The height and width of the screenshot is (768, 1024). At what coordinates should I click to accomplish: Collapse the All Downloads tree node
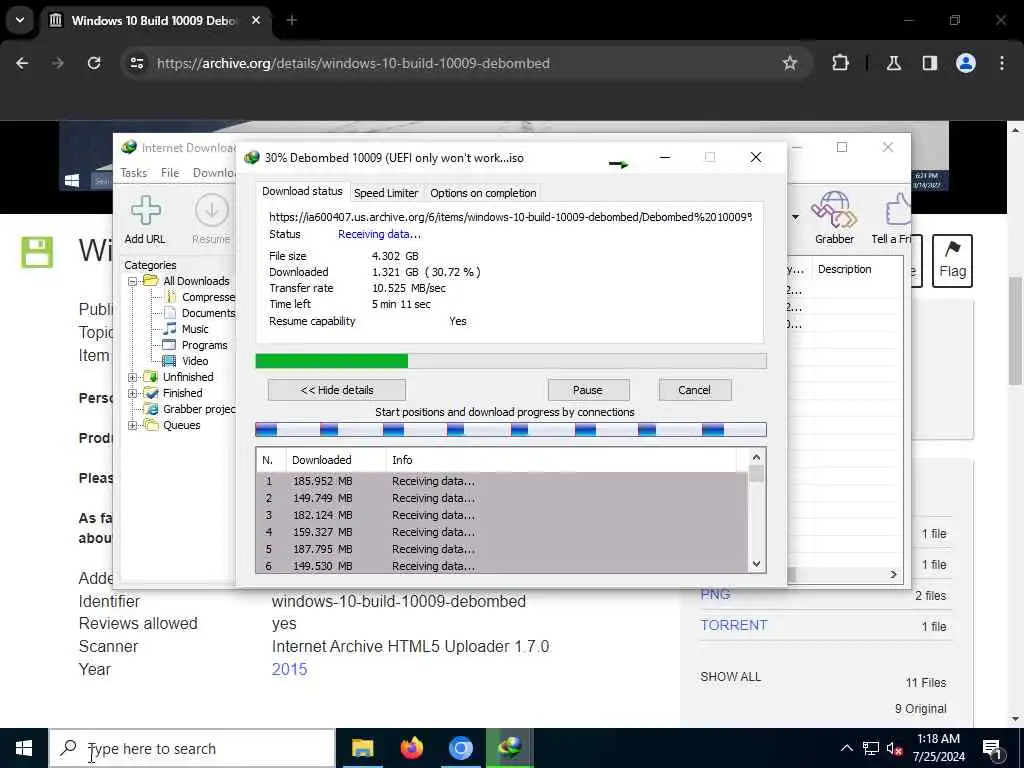coord(133,281)
